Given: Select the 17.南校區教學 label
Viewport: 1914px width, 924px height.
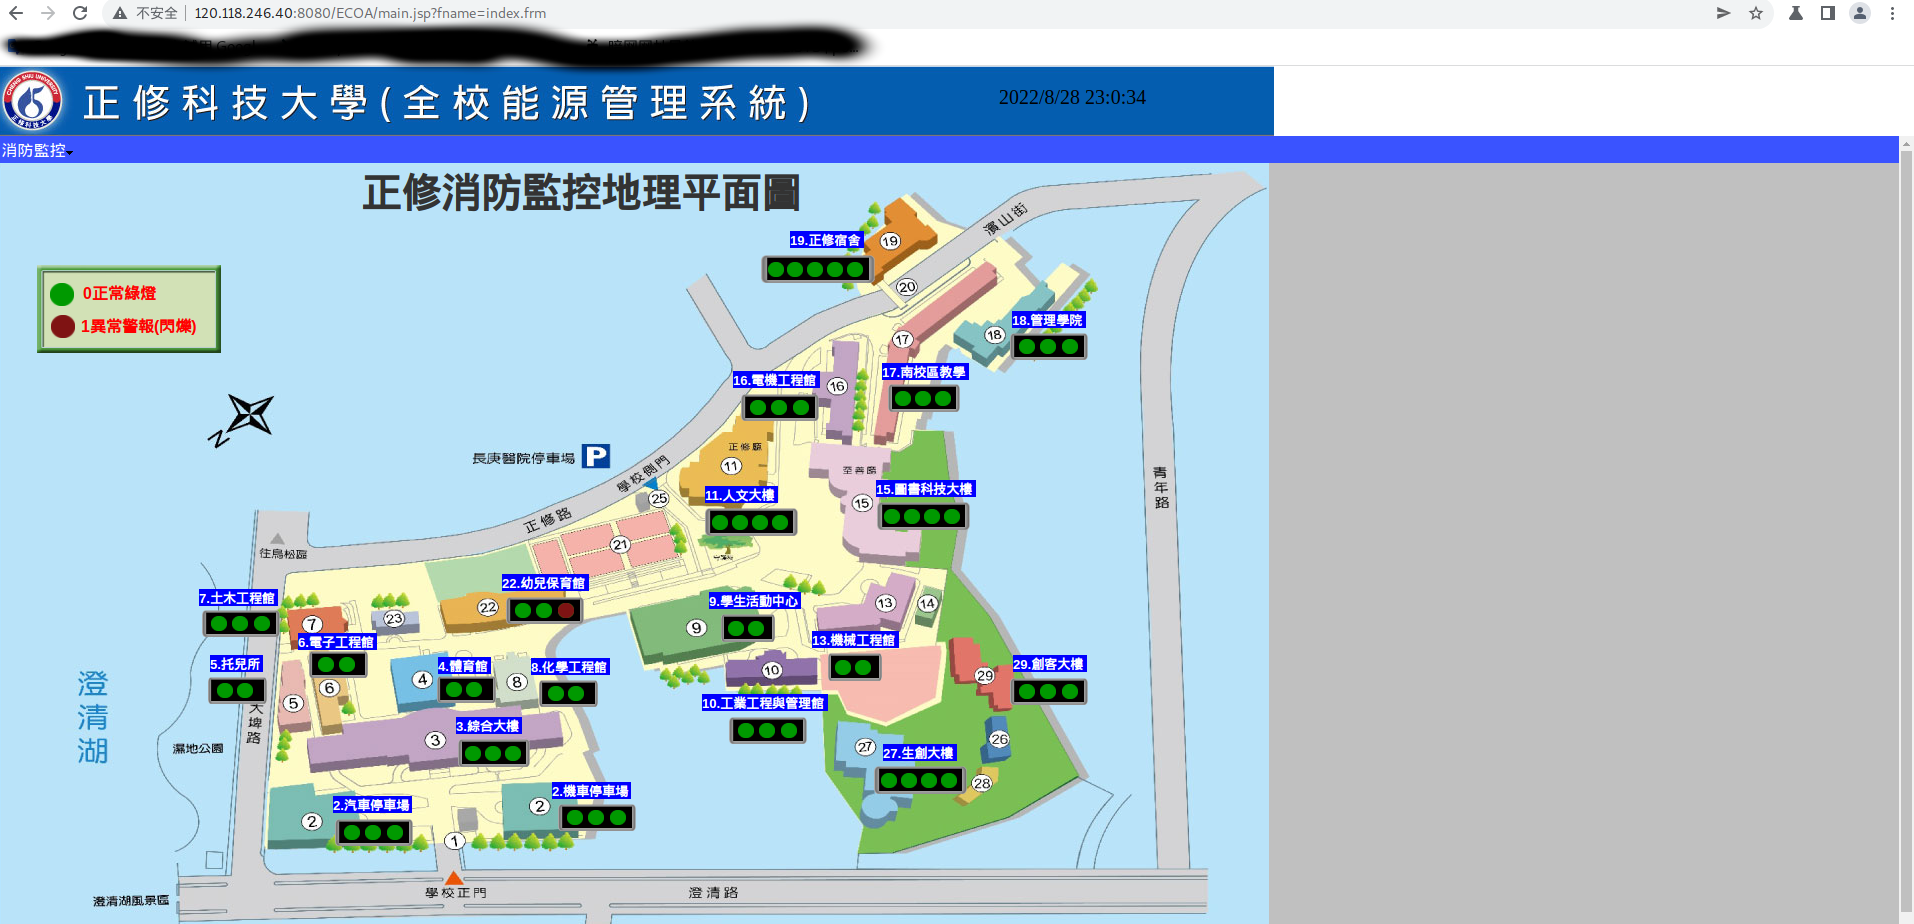Looking at the screenshot, I should (924, 372).
